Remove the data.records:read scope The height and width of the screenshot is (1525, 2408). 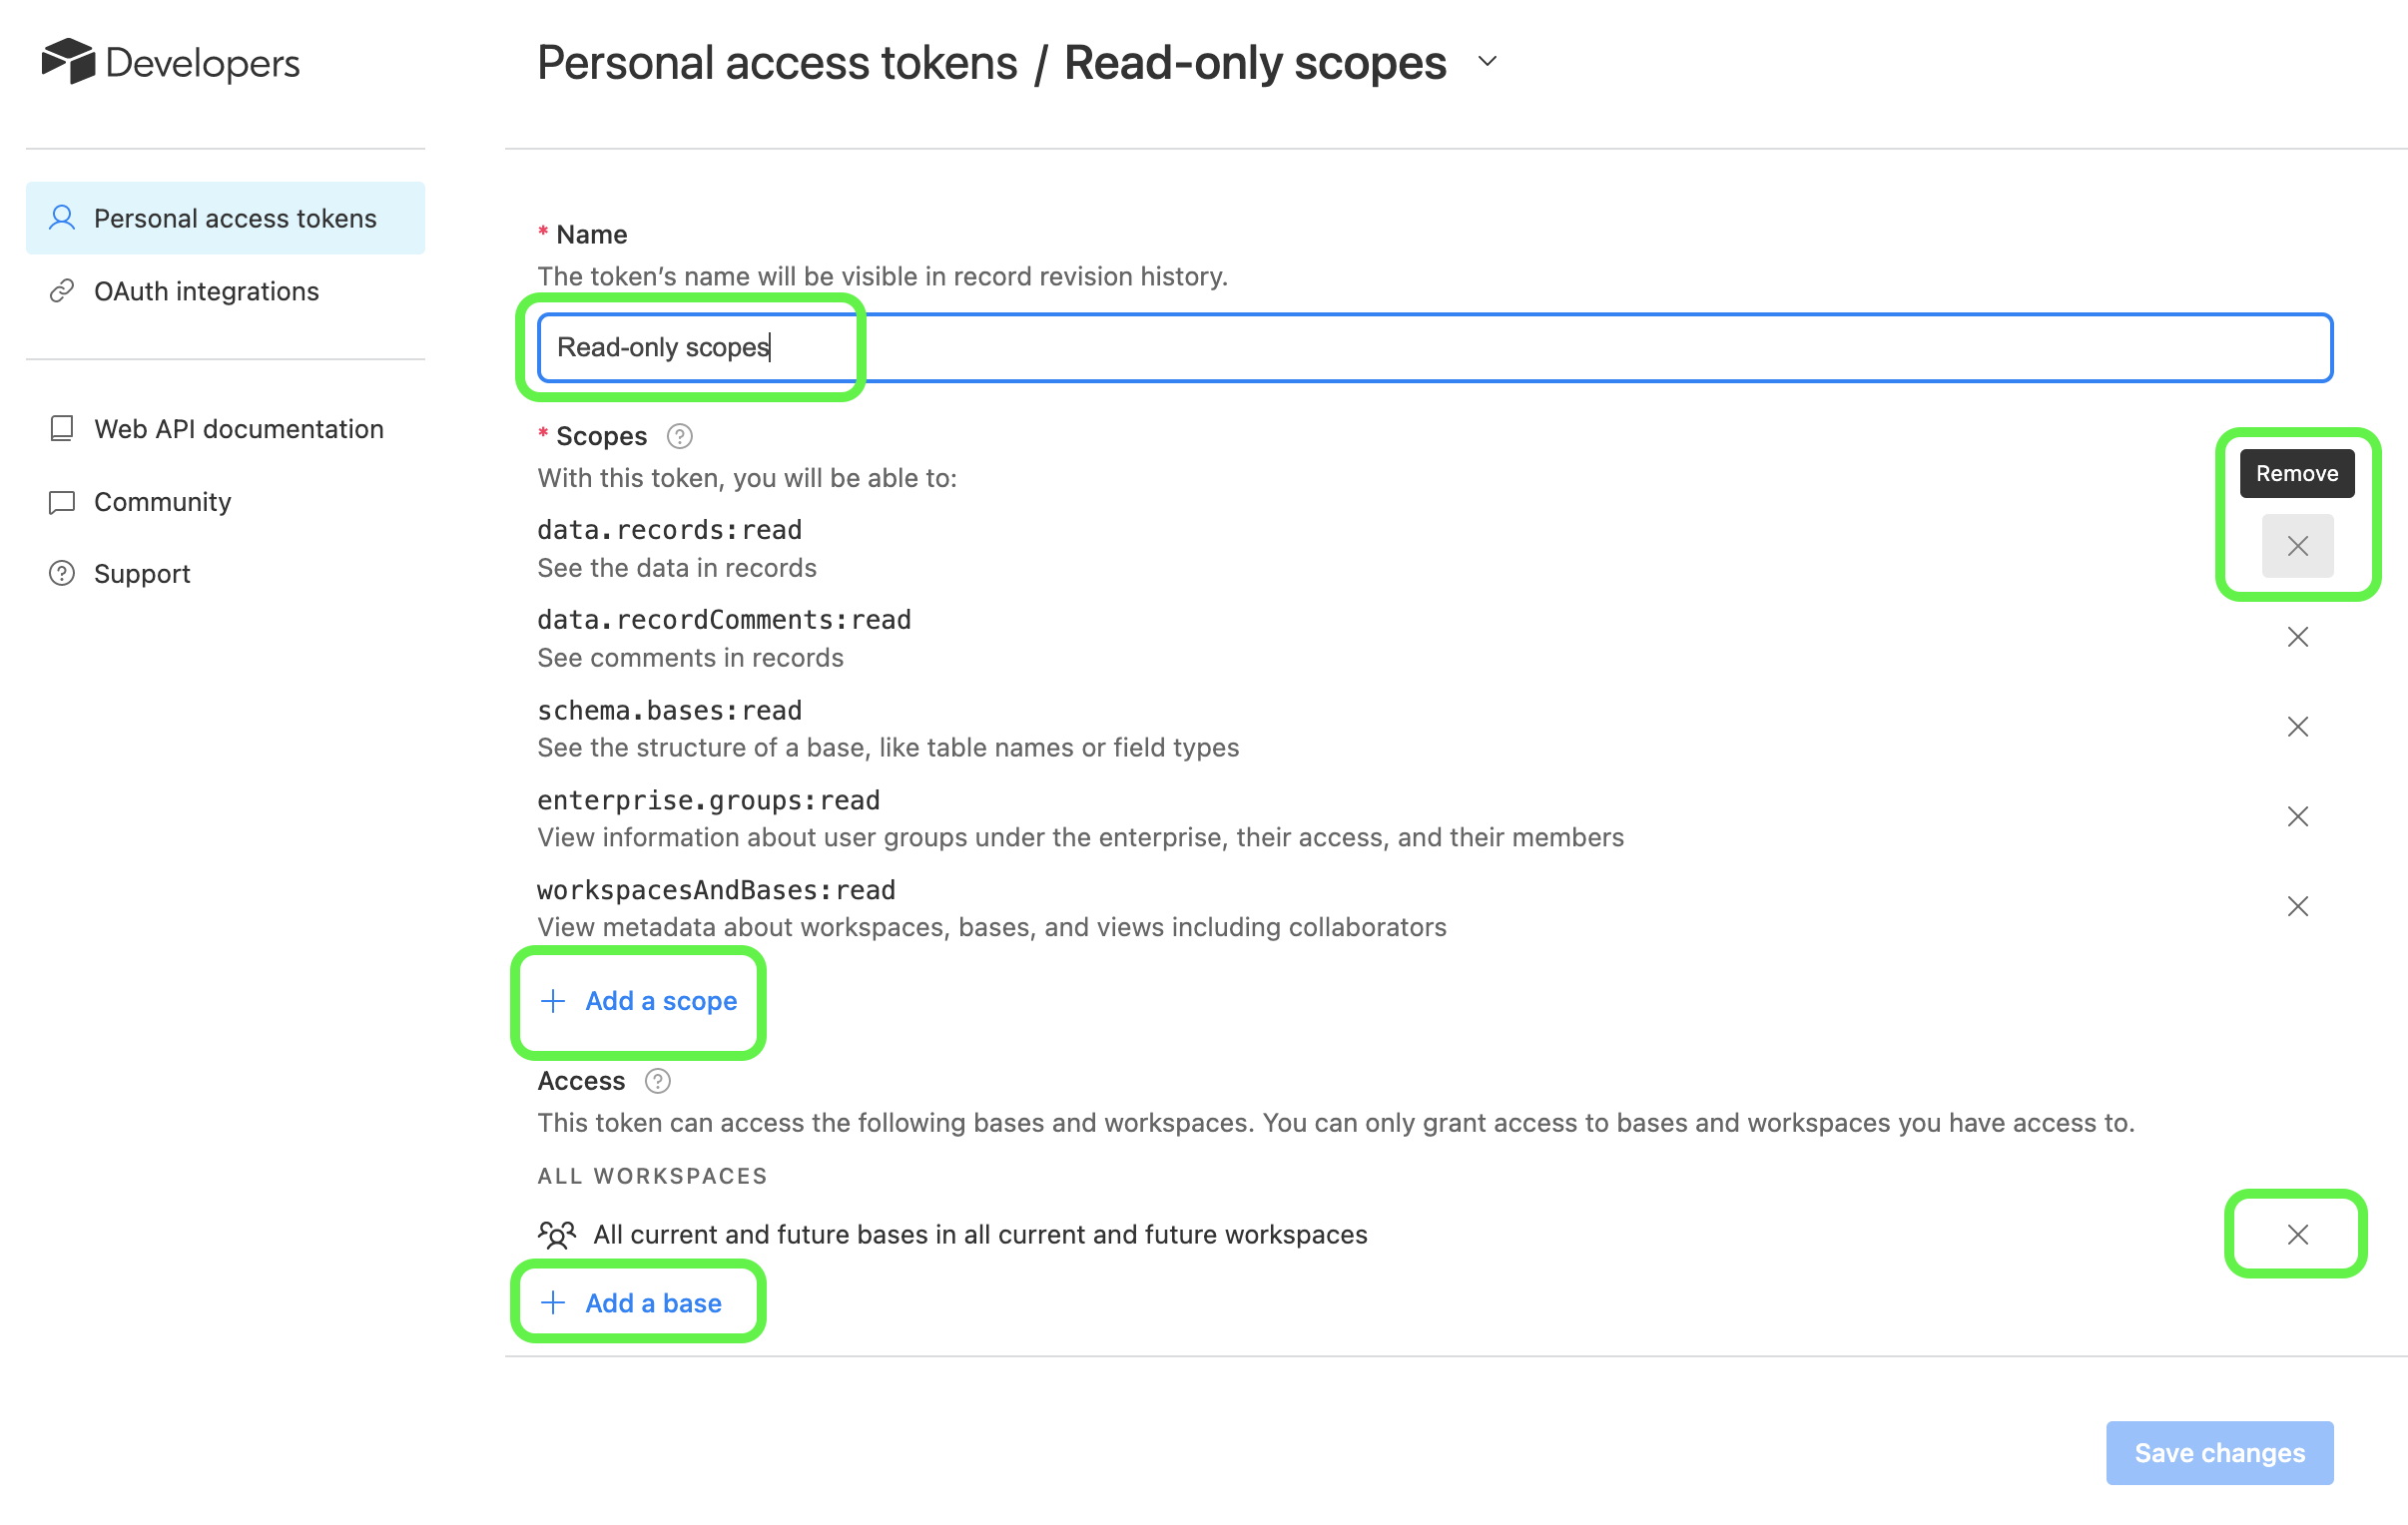(2297, 546)
